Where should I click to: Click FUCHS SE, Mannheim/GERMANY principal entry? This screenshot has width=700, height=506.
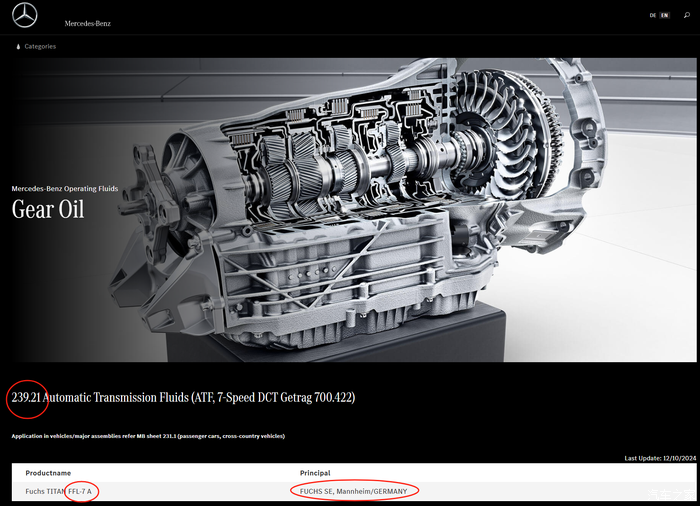click(x=353, y=491)
